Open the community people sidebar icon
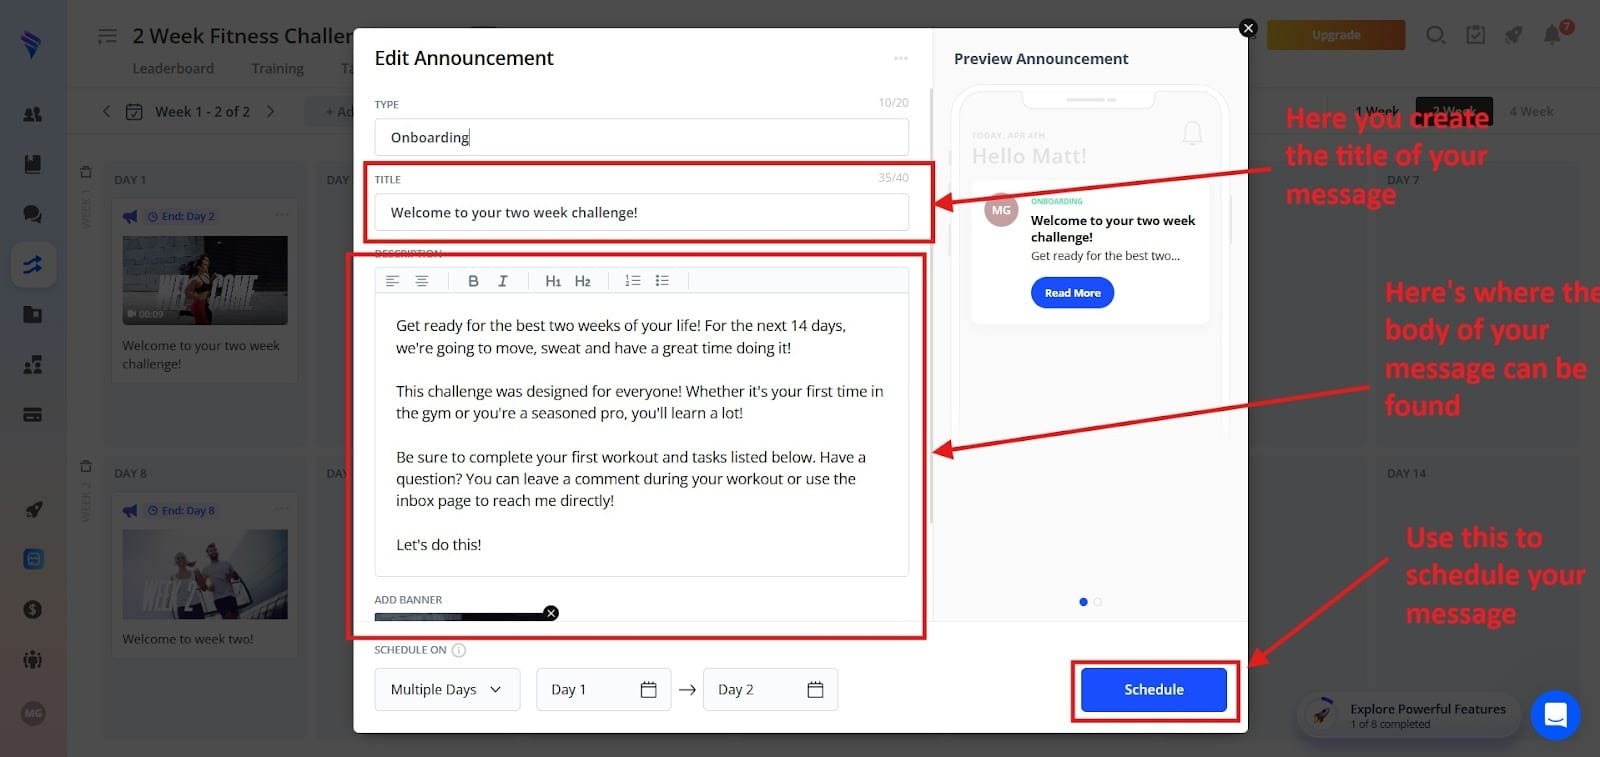This screenshot has height=757, width=1600. pos(33,660)
